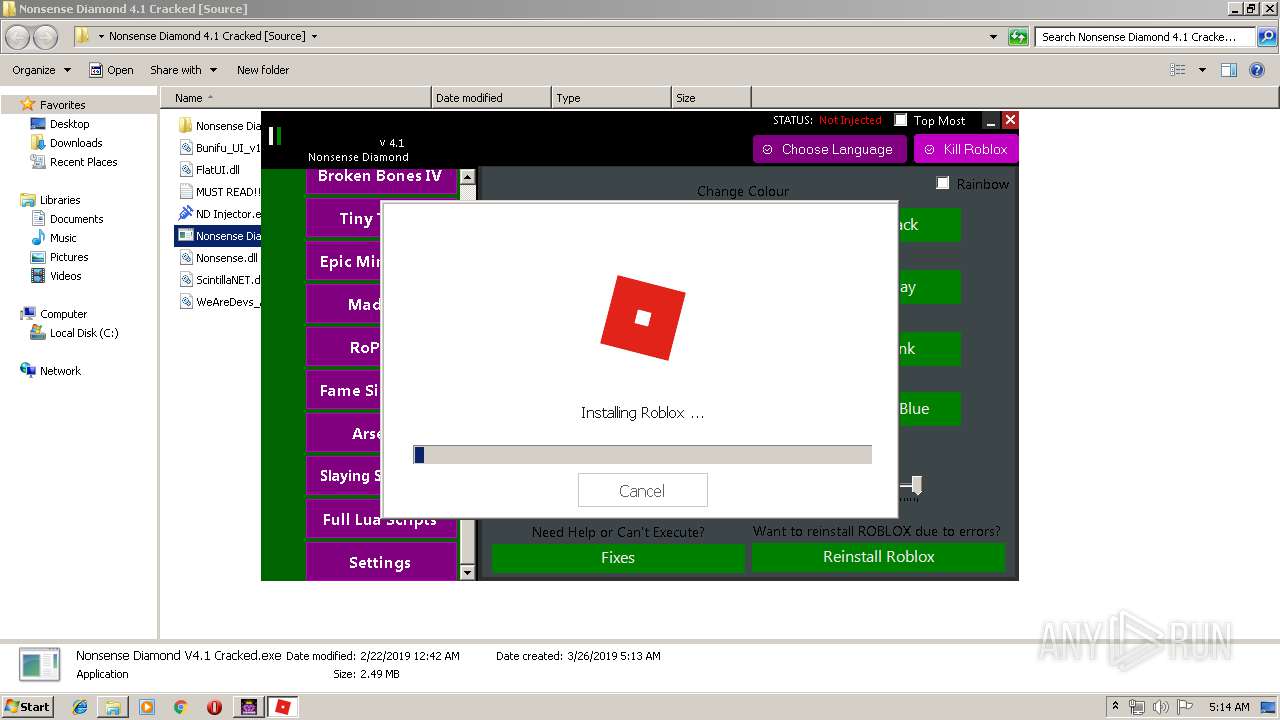Select Local Disk (C:)
Screen dimensions: 1280x720
(x=84, y=333)
